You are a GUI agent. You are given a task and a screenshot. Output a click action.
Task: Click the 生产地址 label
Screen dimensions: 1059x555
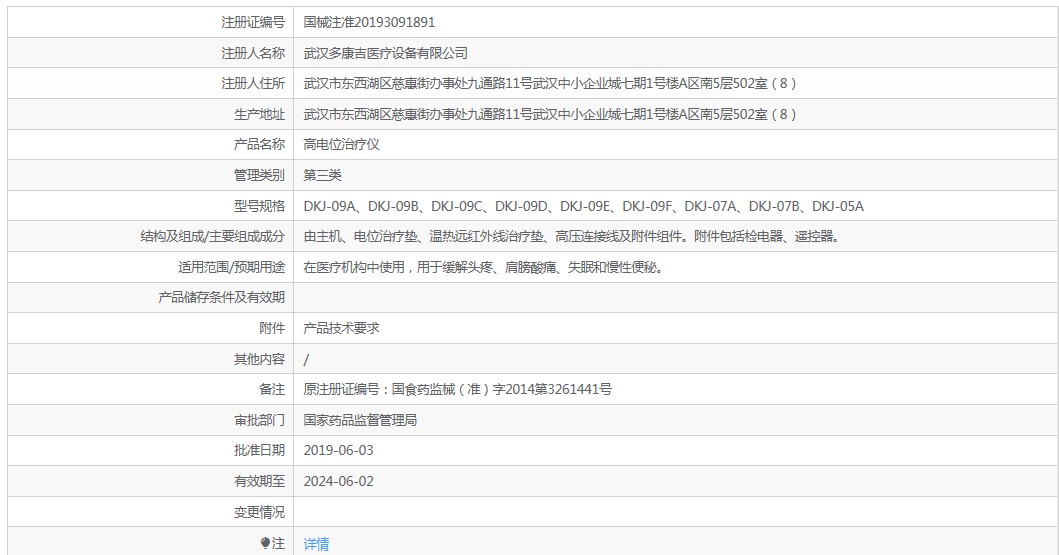click(259, 115)
